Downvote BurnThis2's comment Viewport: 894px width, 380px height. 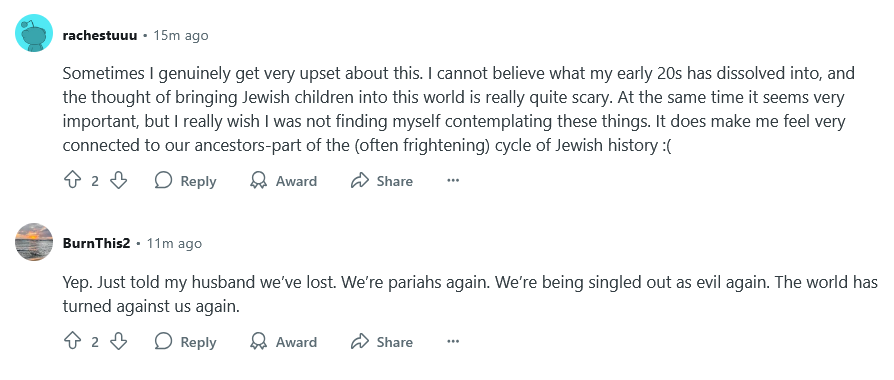pyautogui.click(x=118, y=342)
